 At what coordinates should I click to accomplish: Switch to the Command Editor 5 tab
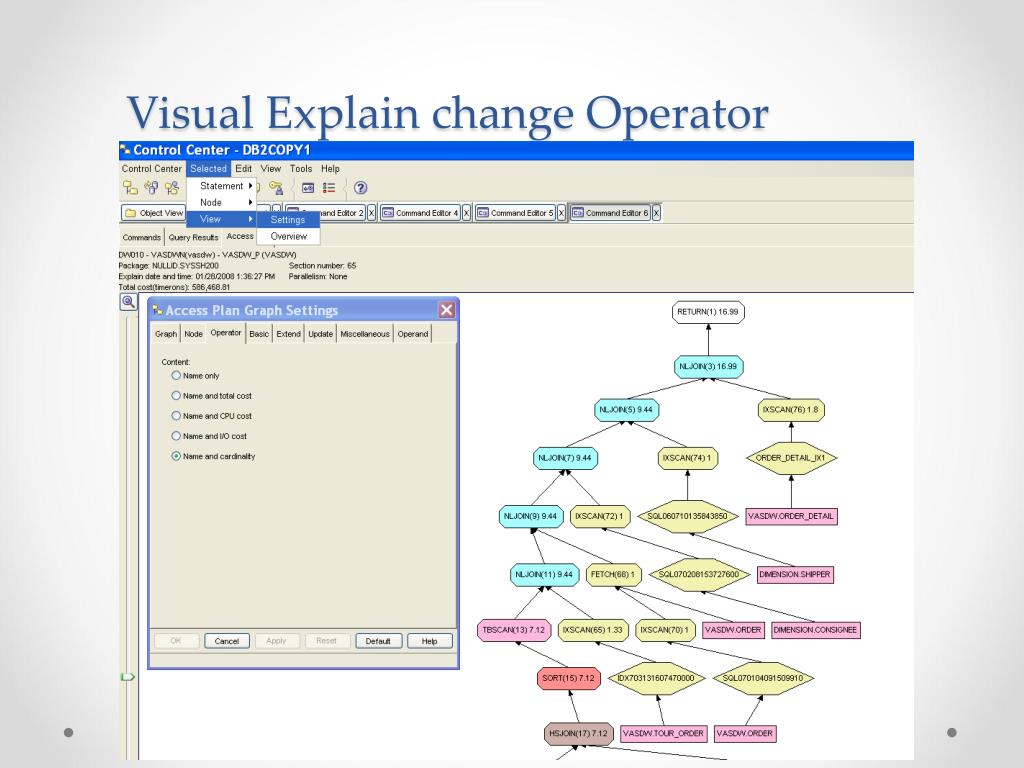tap(516, 213)
